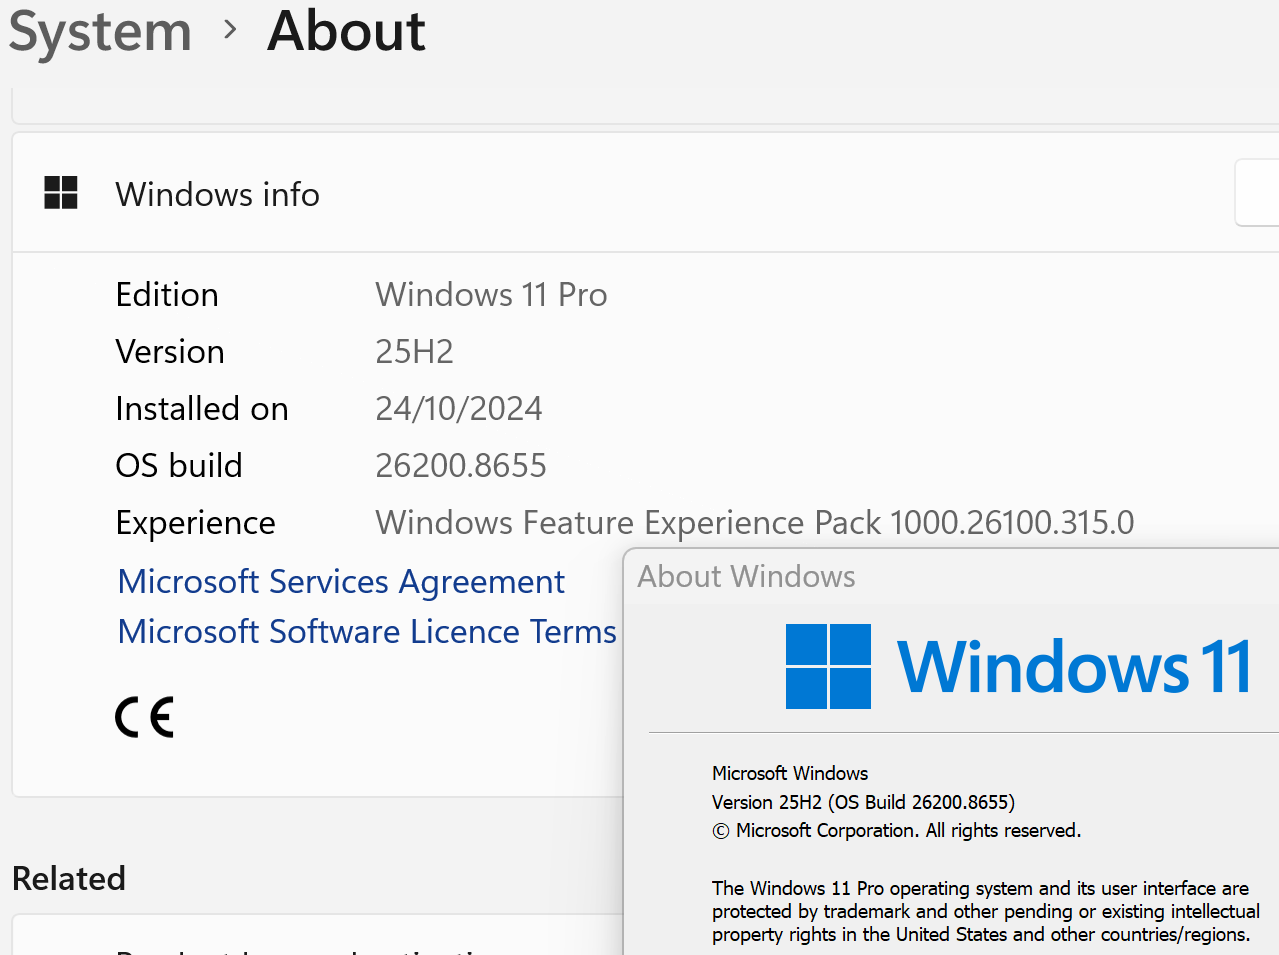Select the Windows Feature Experience Pack value
The image size is (1279, 955).
click(x=755, y=523)
